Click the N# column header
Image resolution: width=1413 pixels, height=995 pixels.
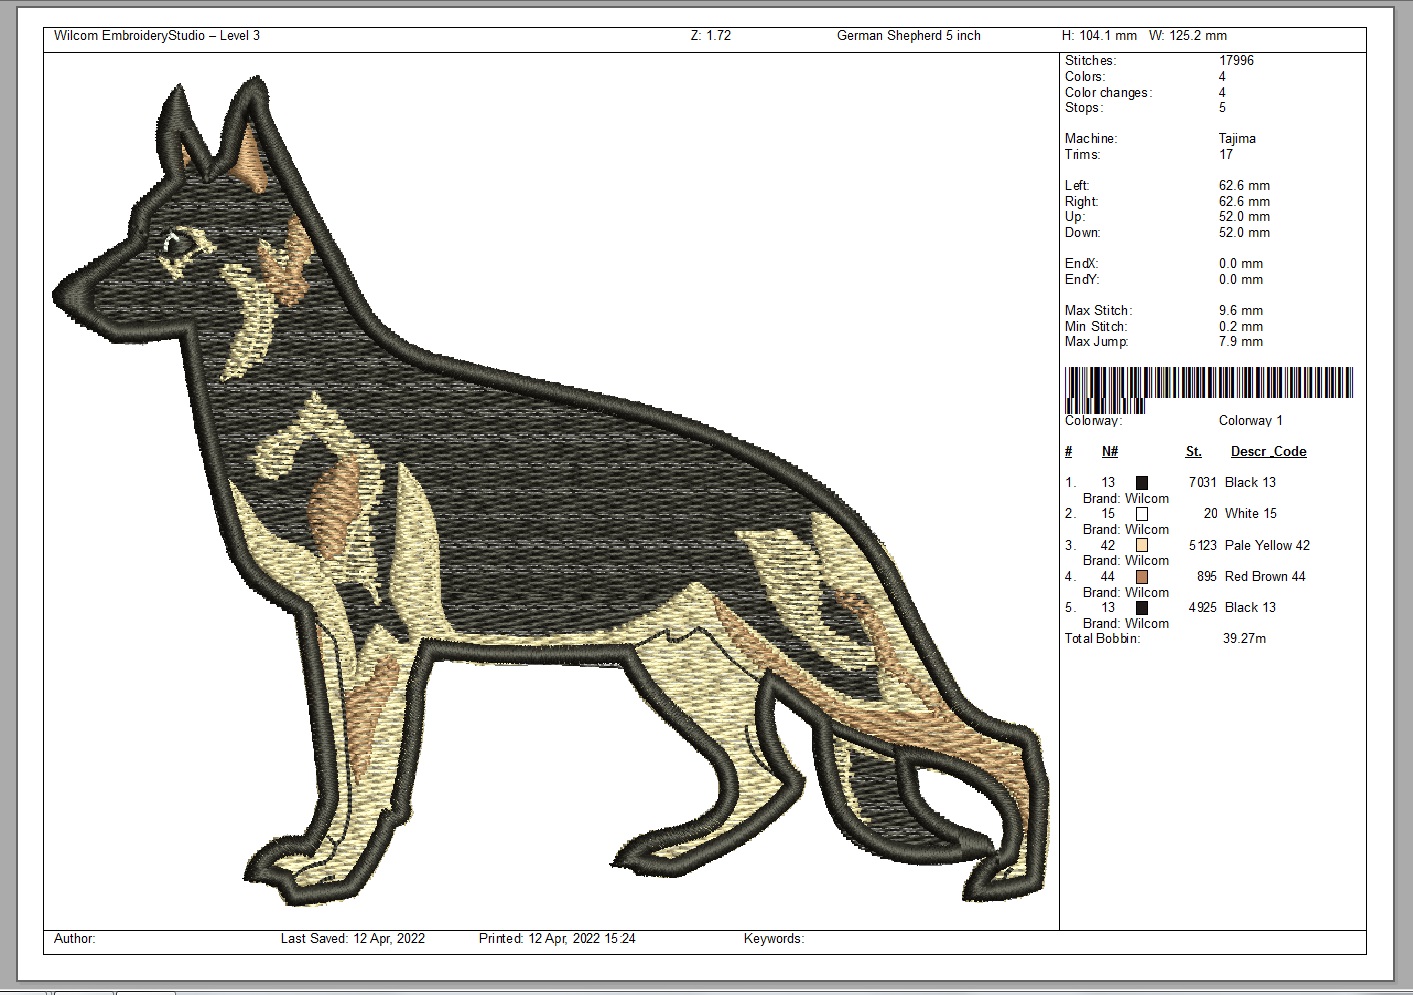1110,452
